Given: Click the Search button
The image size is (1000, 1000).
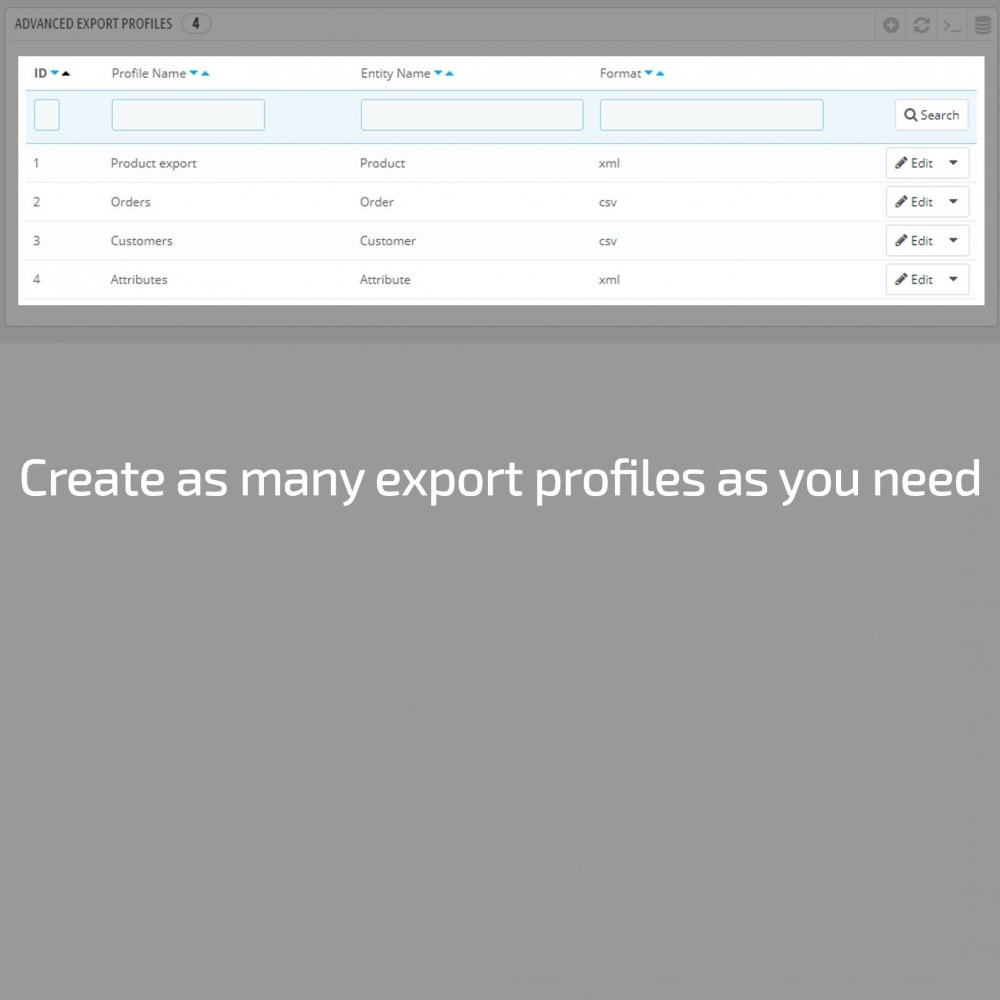Looking at the screenshot, I should [x=931, y=115].
